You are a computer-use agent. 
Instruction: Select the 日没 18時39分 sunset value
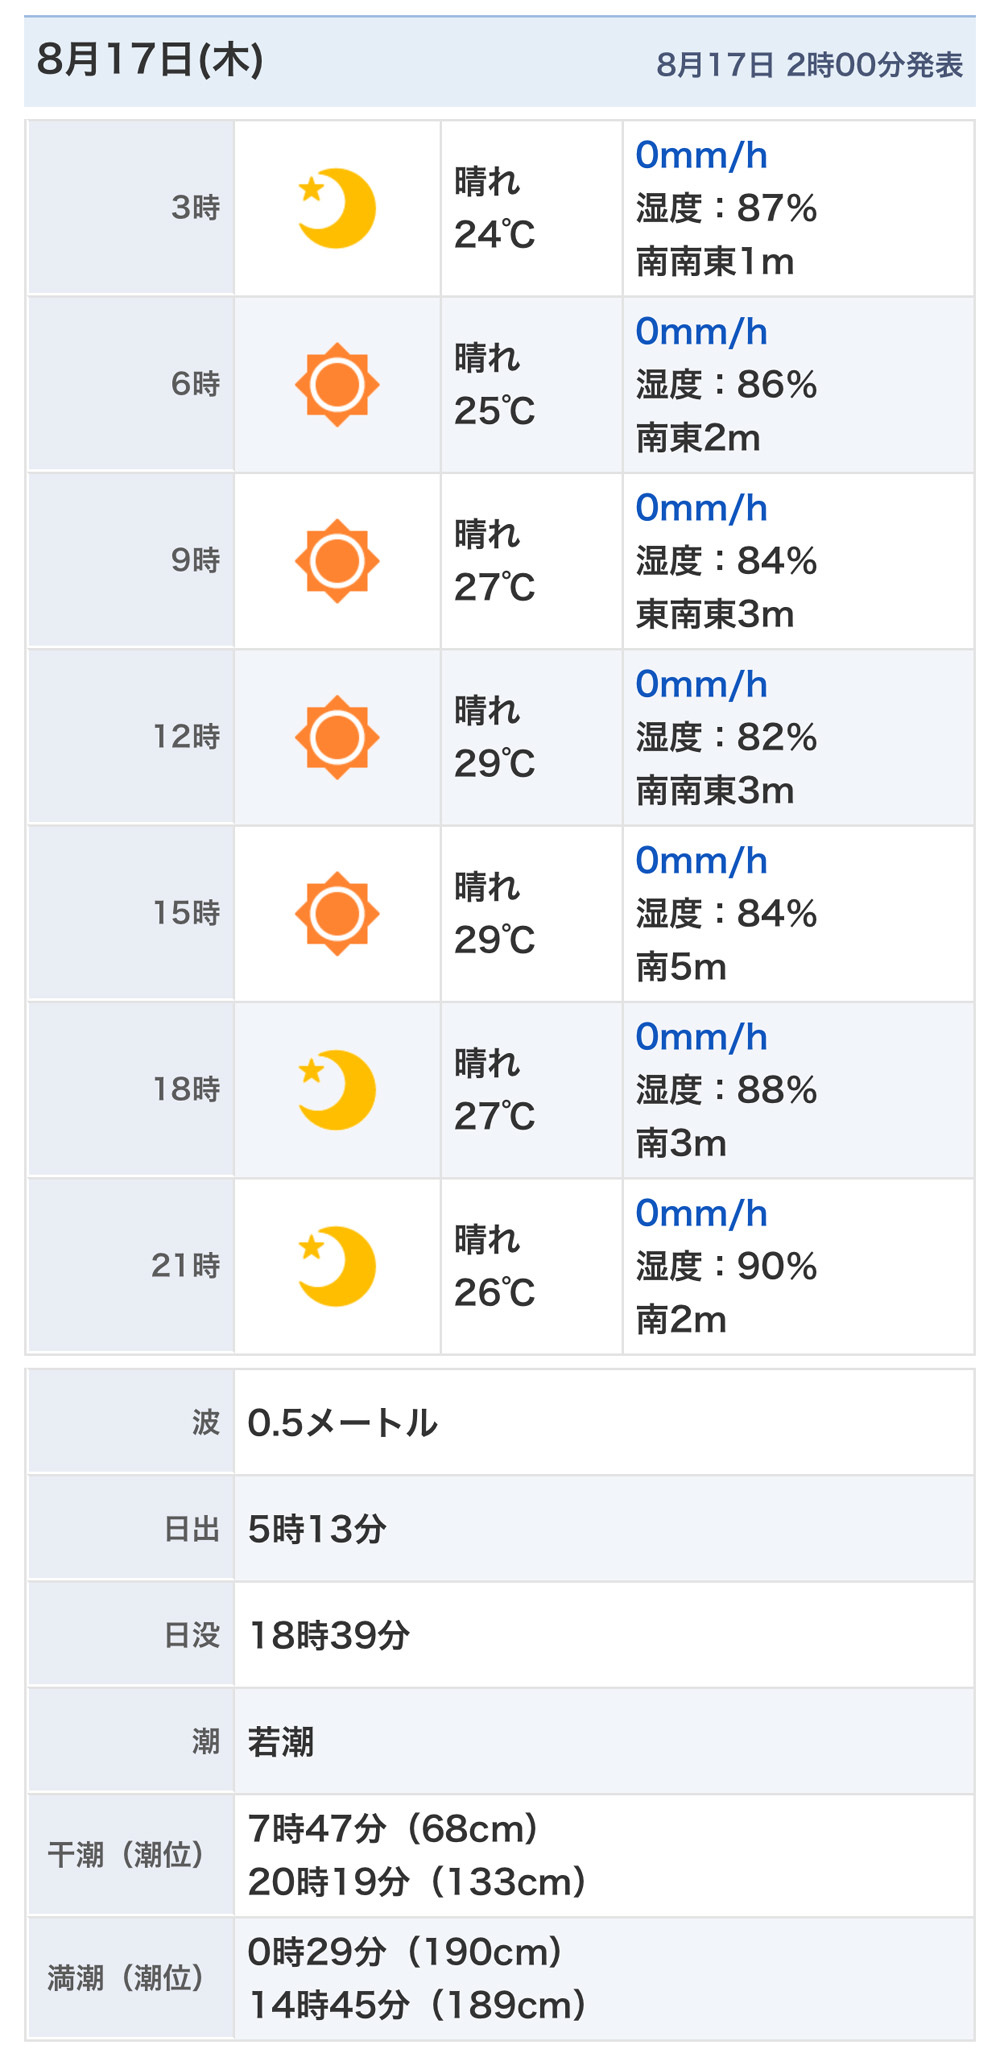[329, 1635]
